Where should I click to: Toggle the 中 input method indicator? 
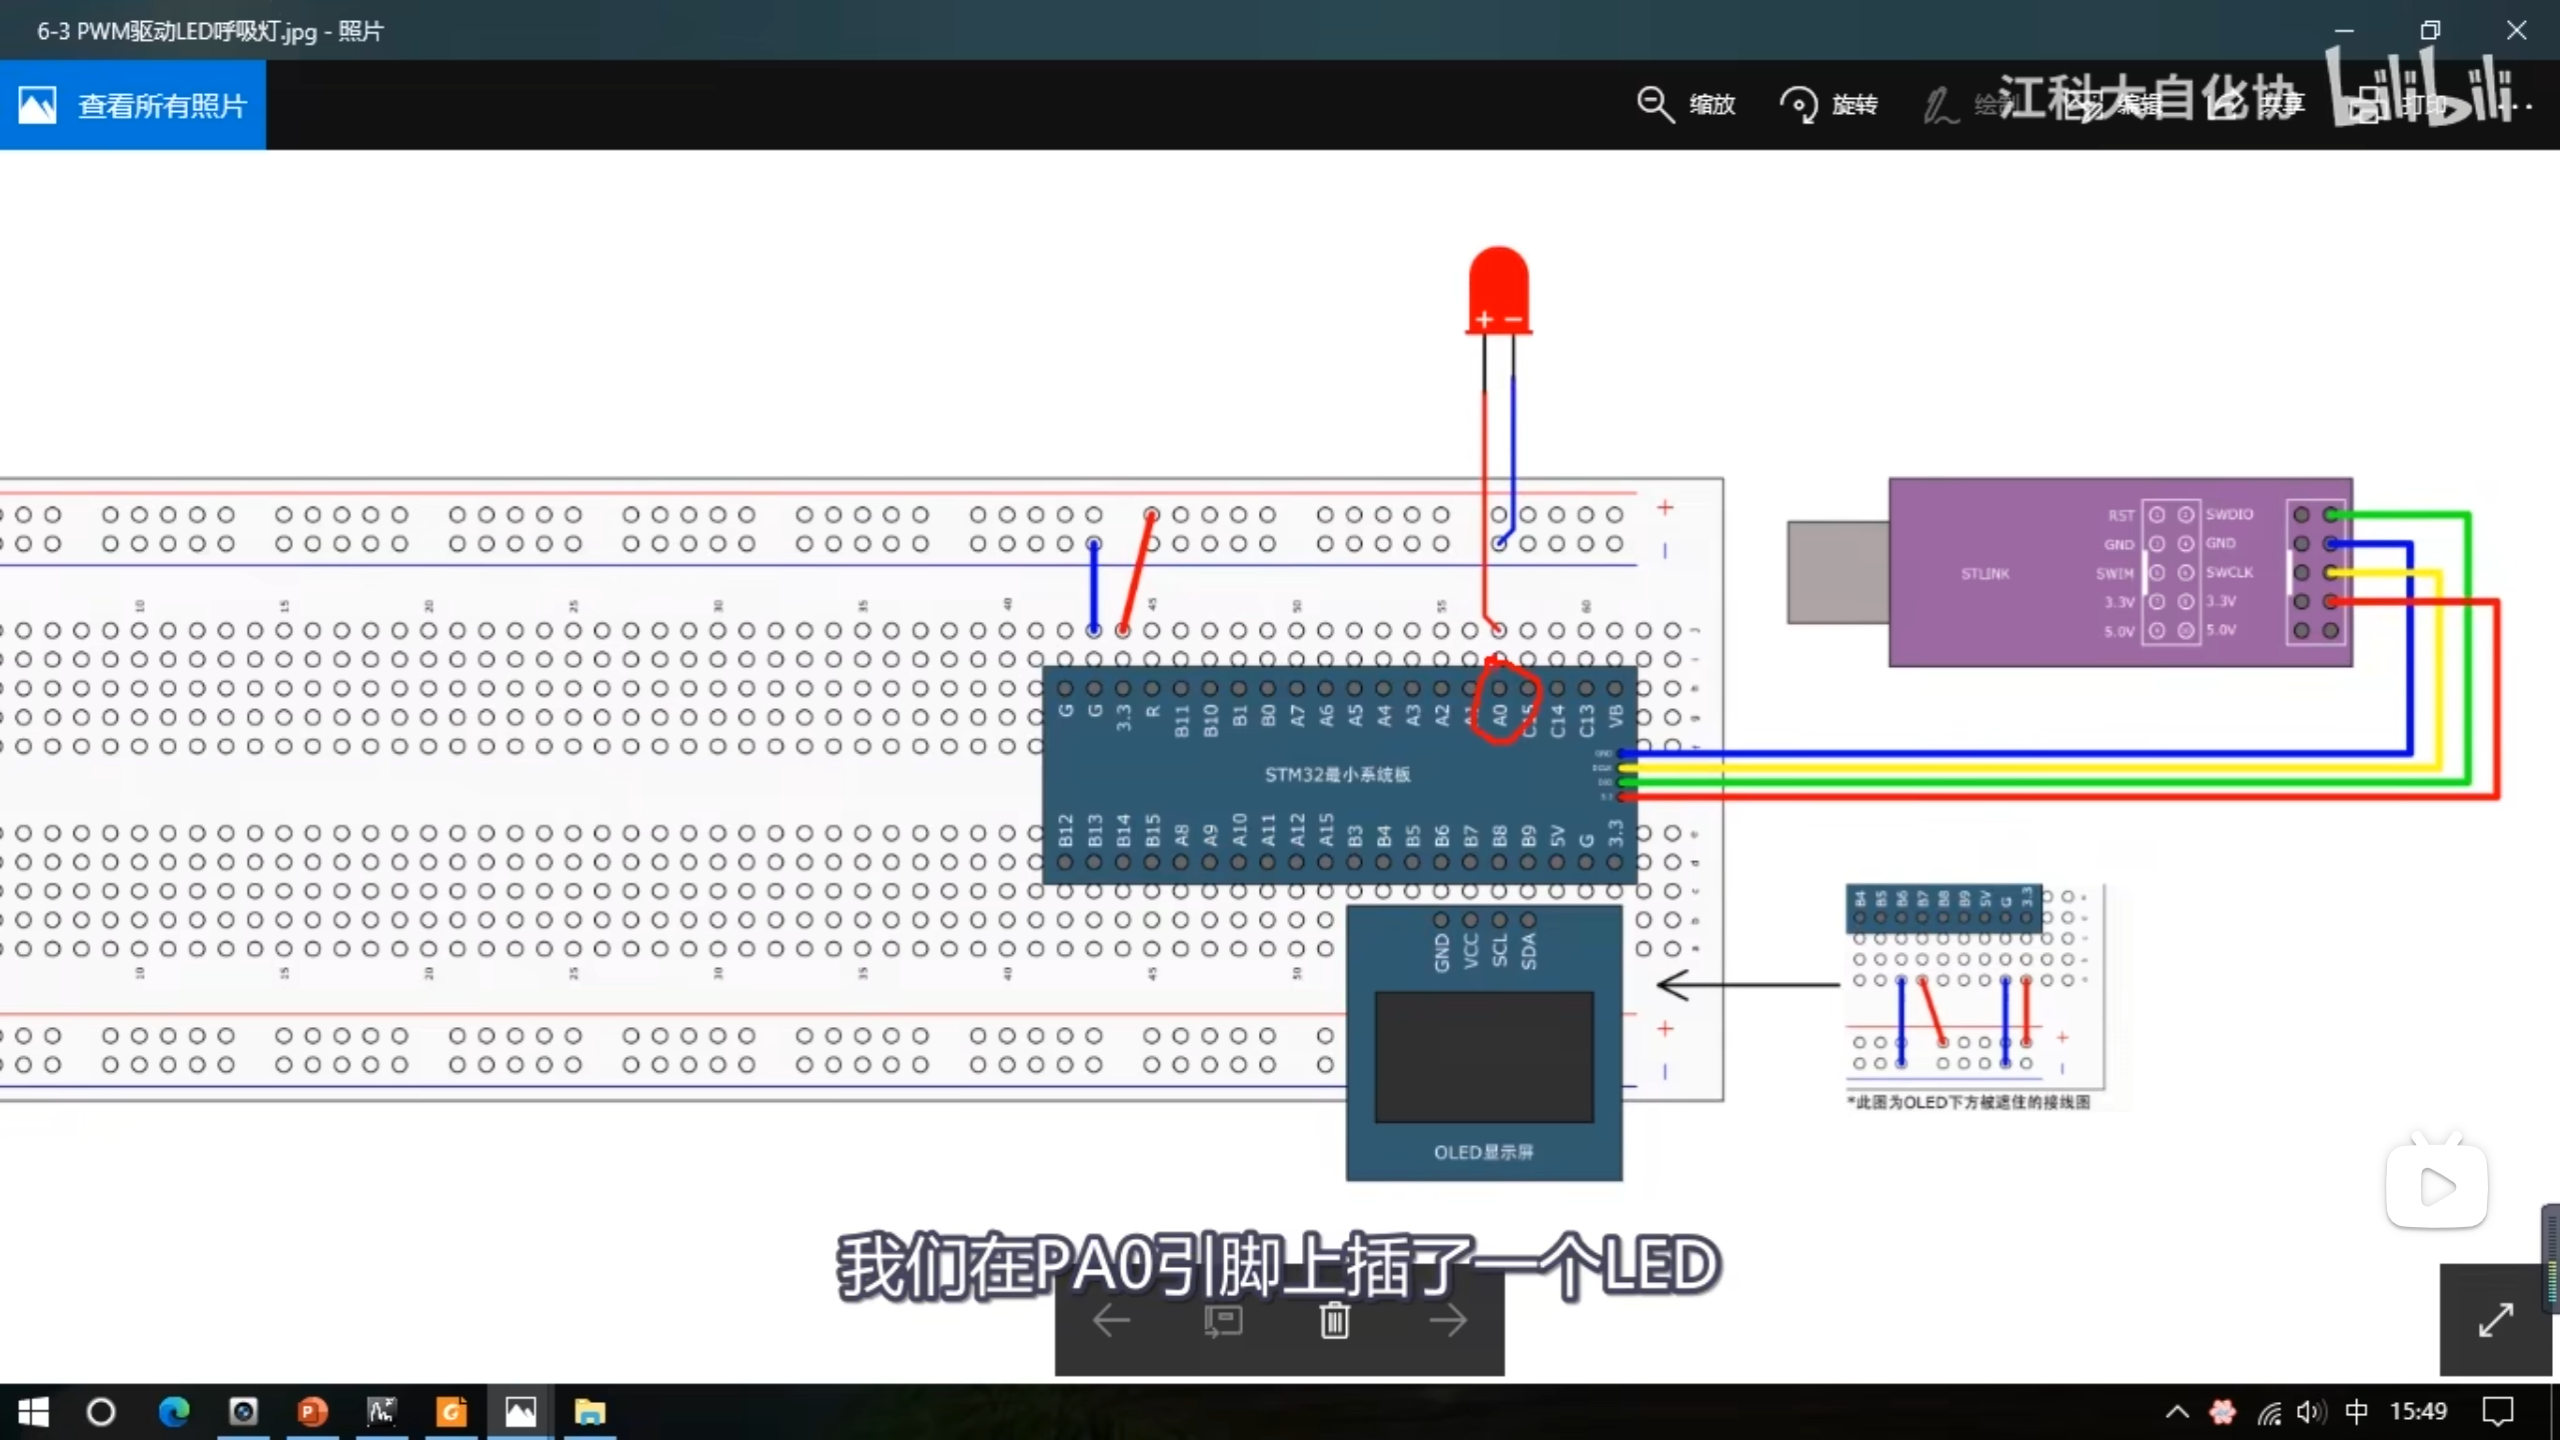tap(2356, 1412)
